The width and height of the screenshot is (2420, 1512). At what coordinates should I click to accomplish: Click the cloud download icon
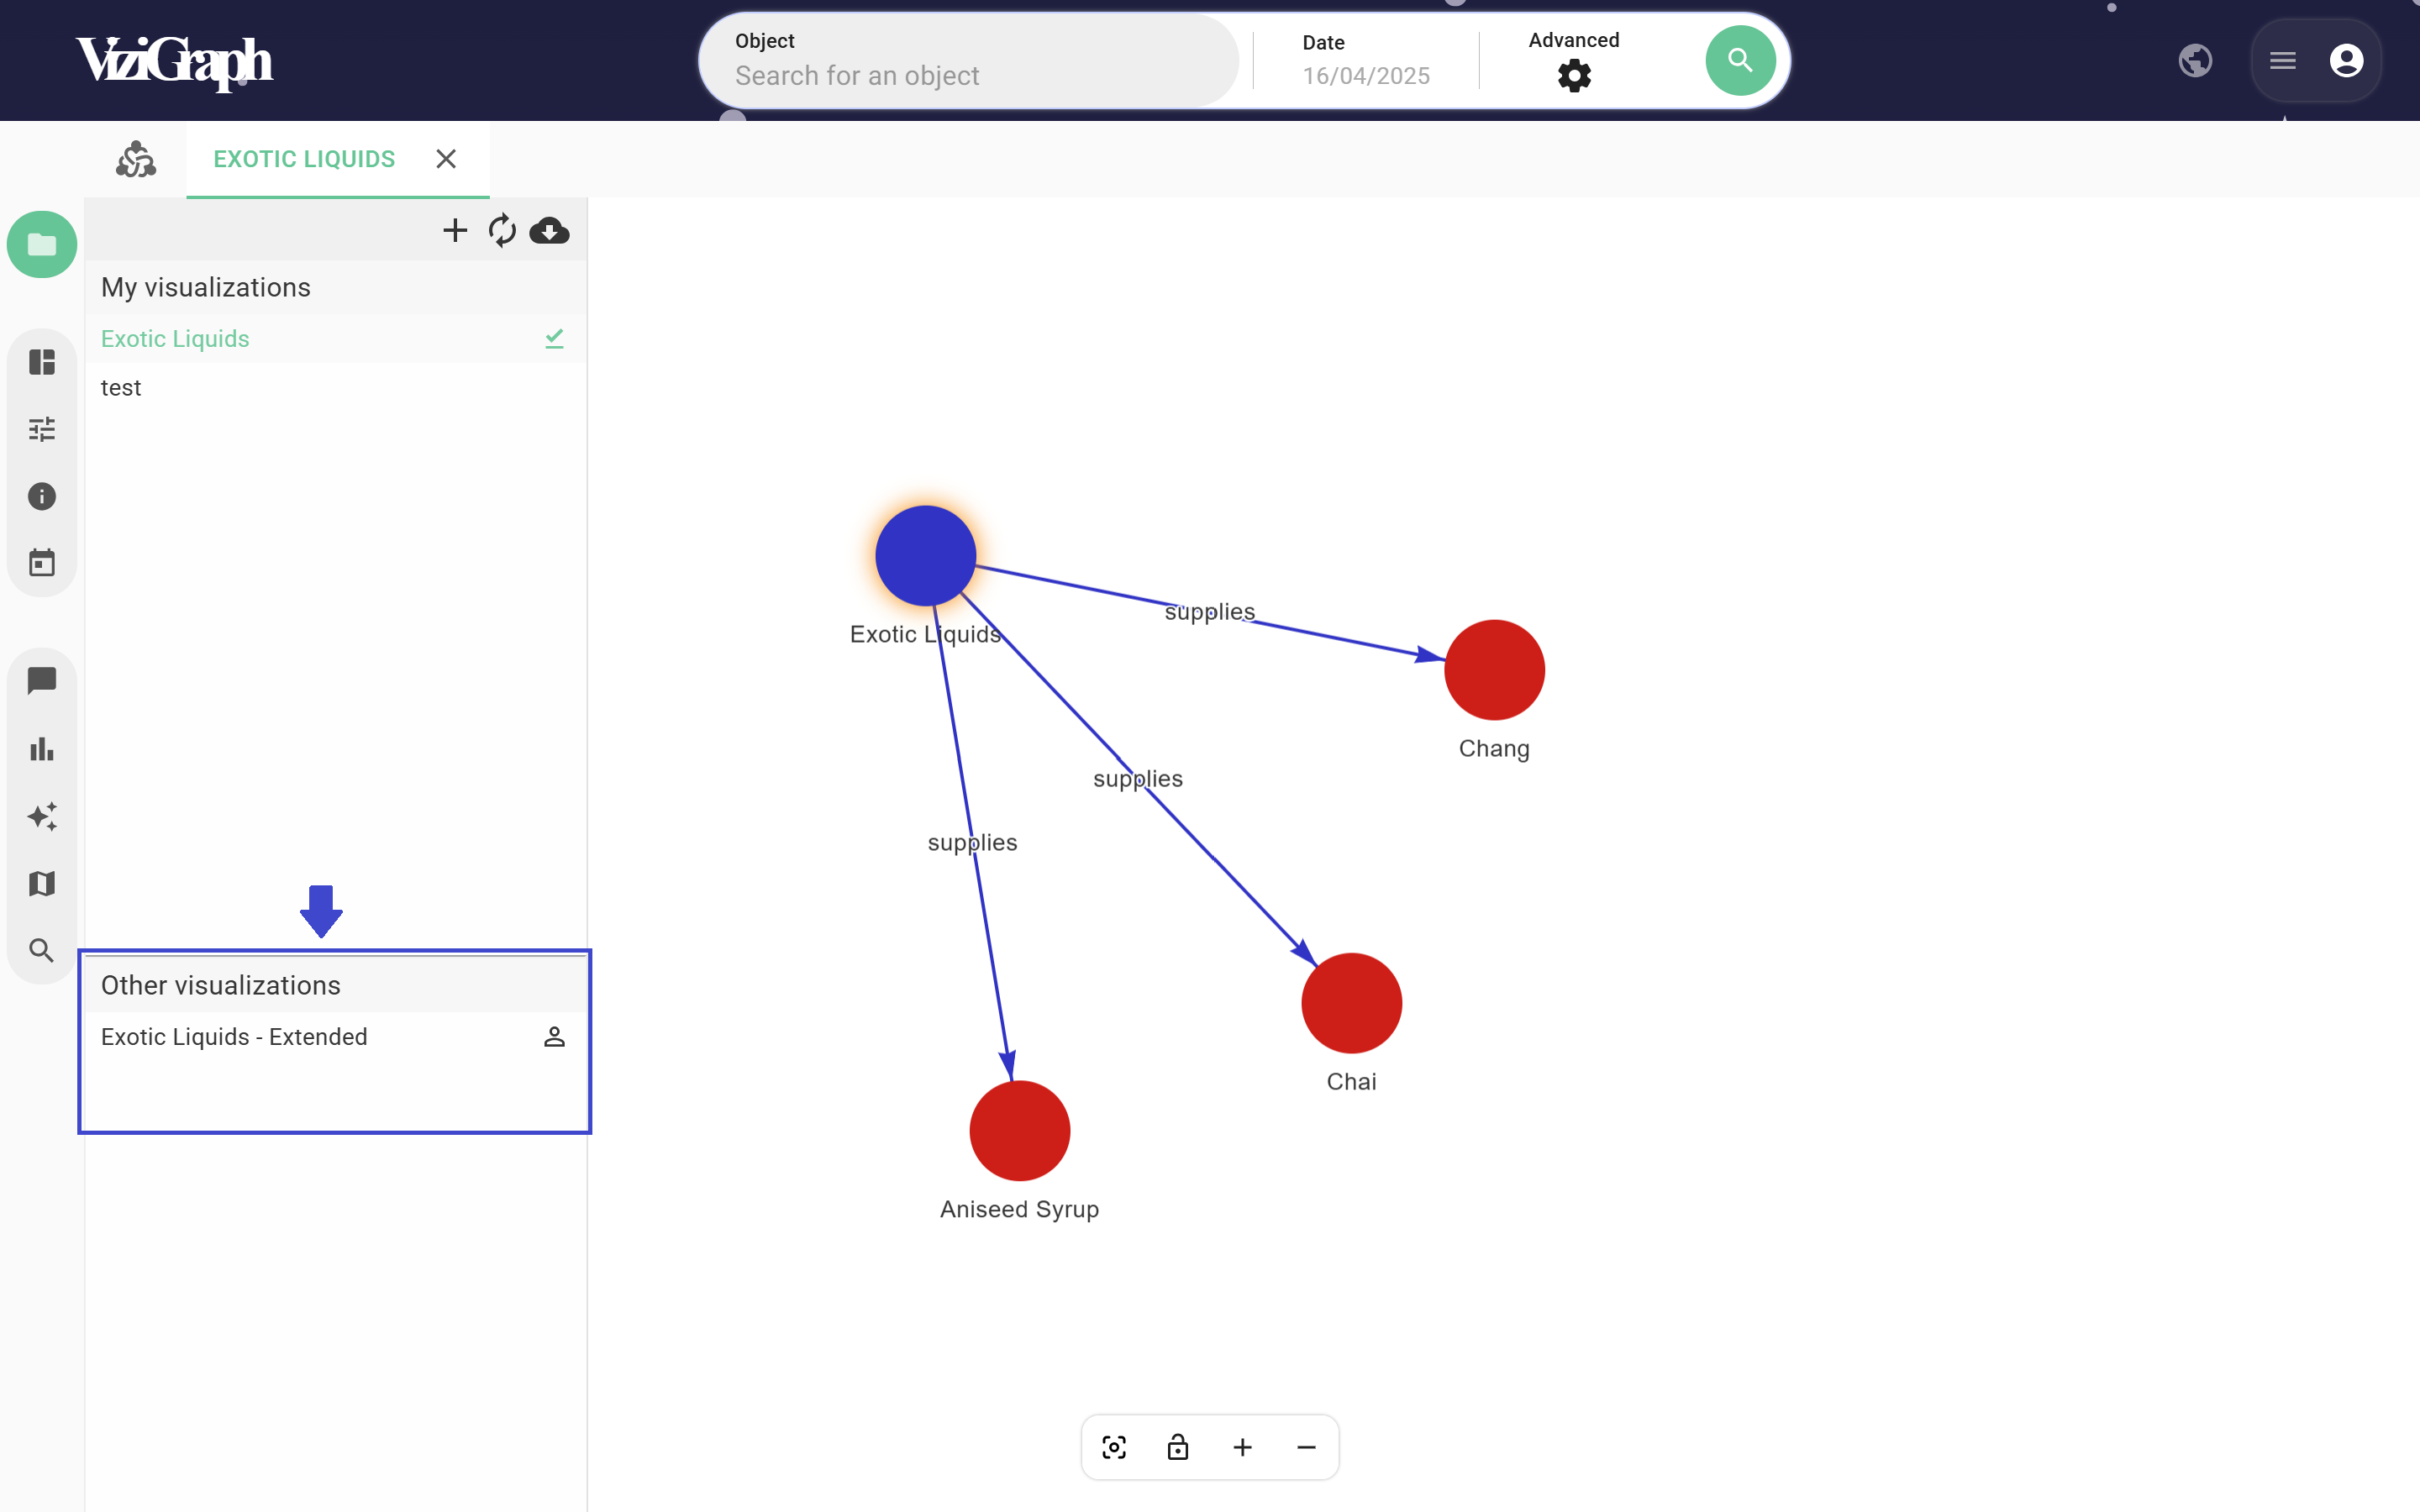coord(549,231)
